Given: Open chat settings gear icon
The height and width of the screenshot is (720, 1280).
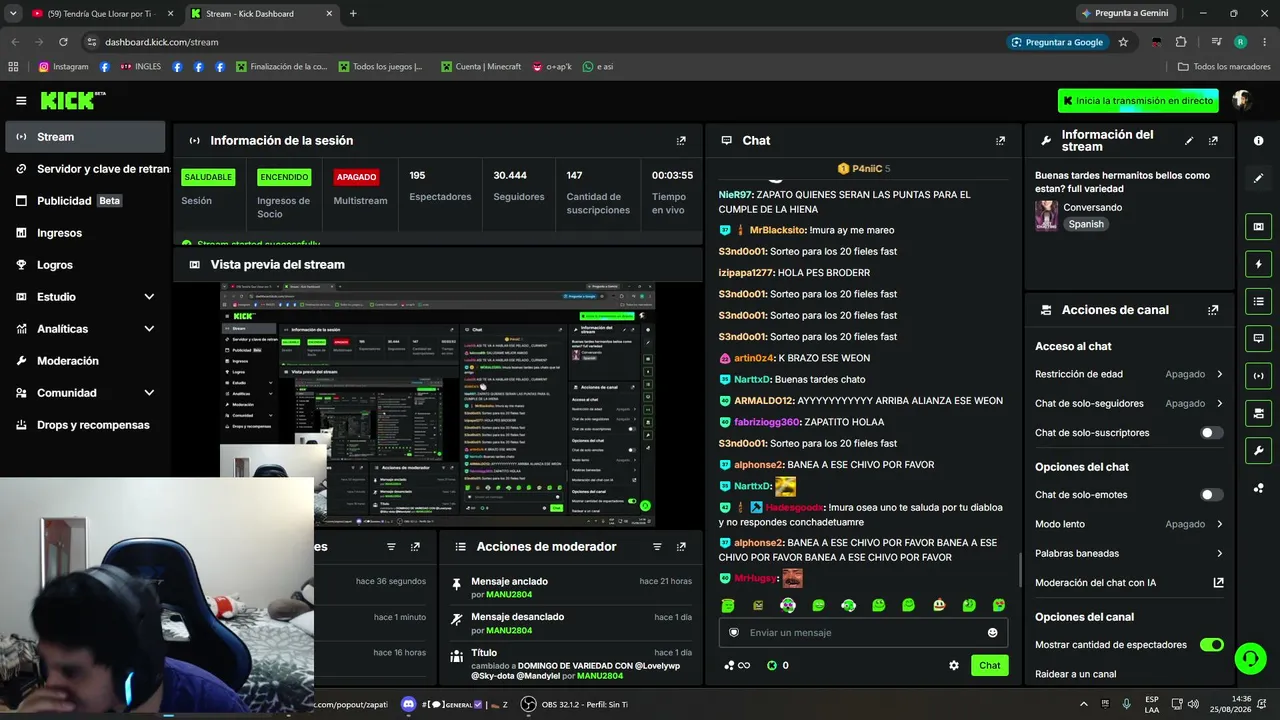Looking at the screenshot, I should [x=954, y=666].
